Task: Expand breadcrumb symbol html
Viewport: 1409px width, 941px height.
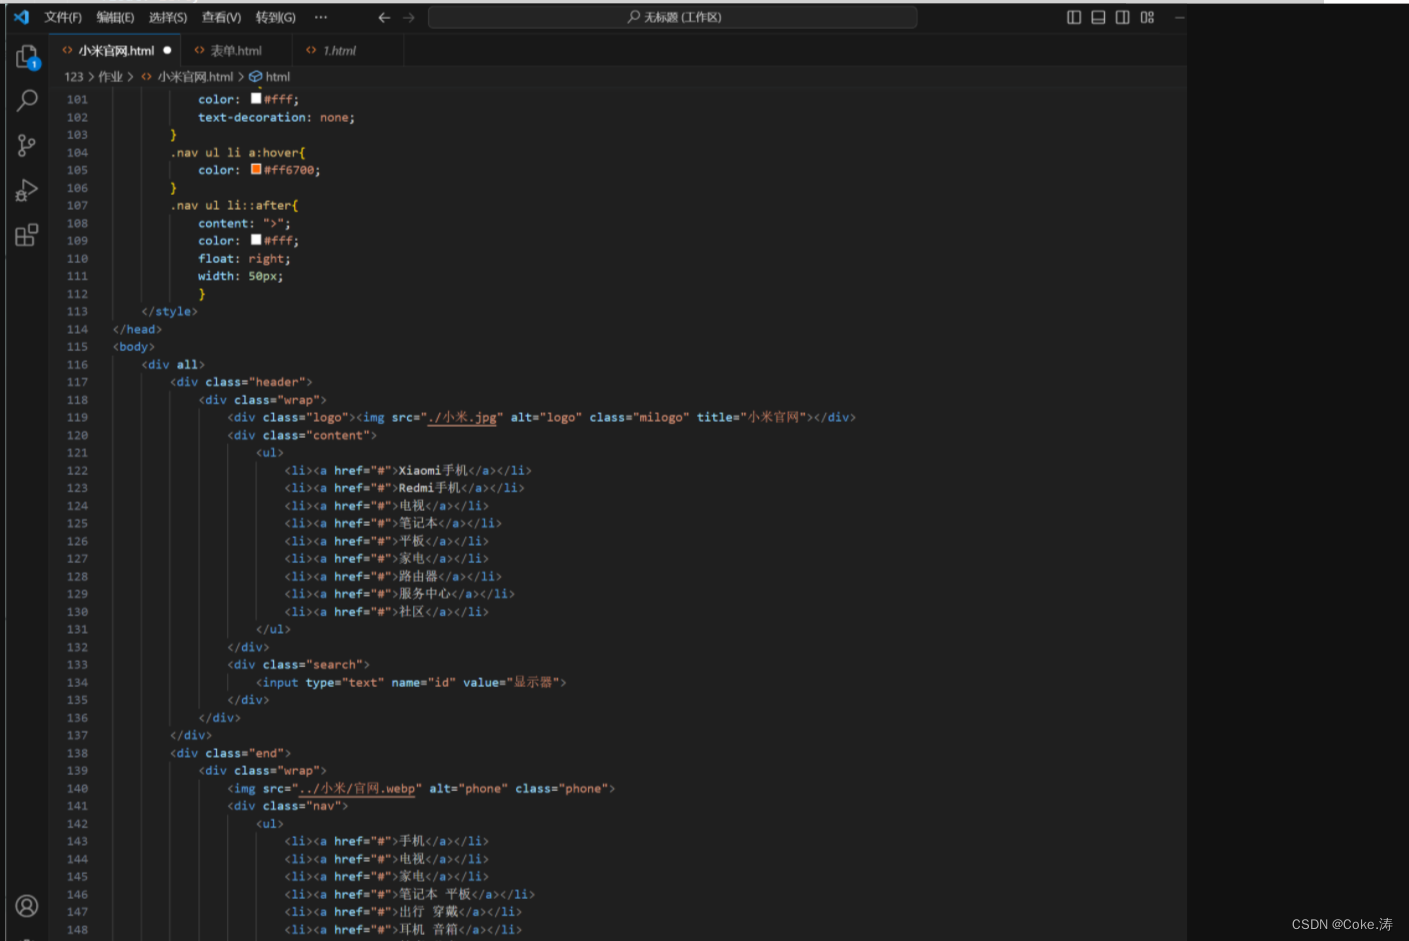Action: (278, 77)
